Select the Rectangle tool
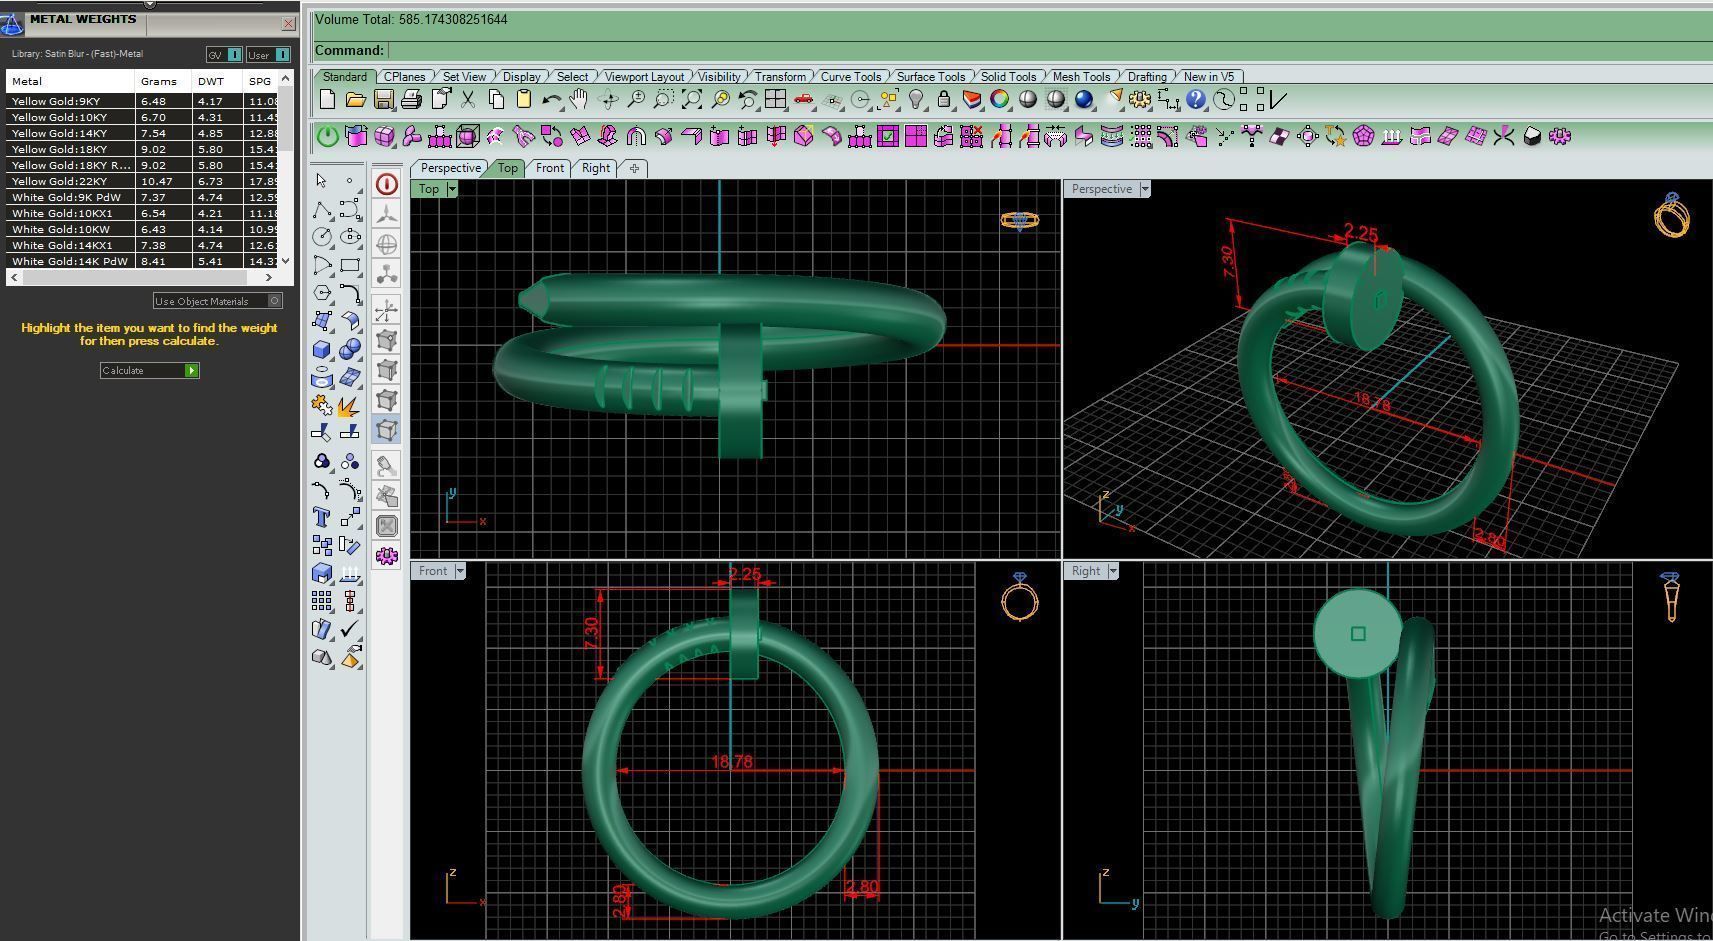The height and width of the screenshot is (941, 1713). (350, 265)
